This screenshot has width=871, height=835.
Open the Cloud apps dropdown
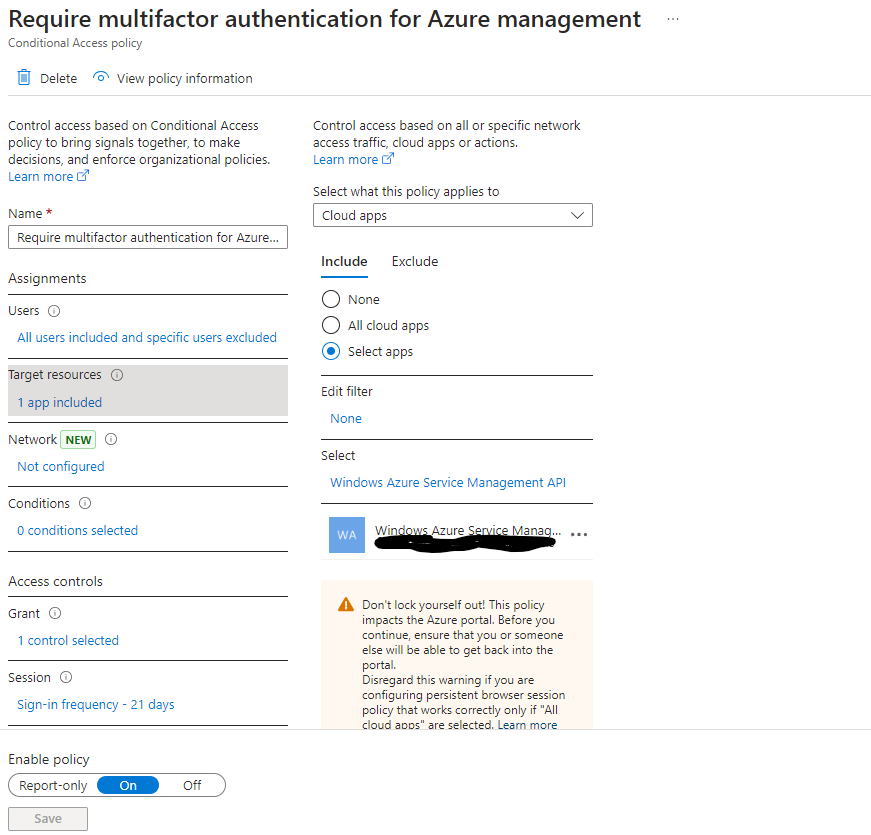452,215
